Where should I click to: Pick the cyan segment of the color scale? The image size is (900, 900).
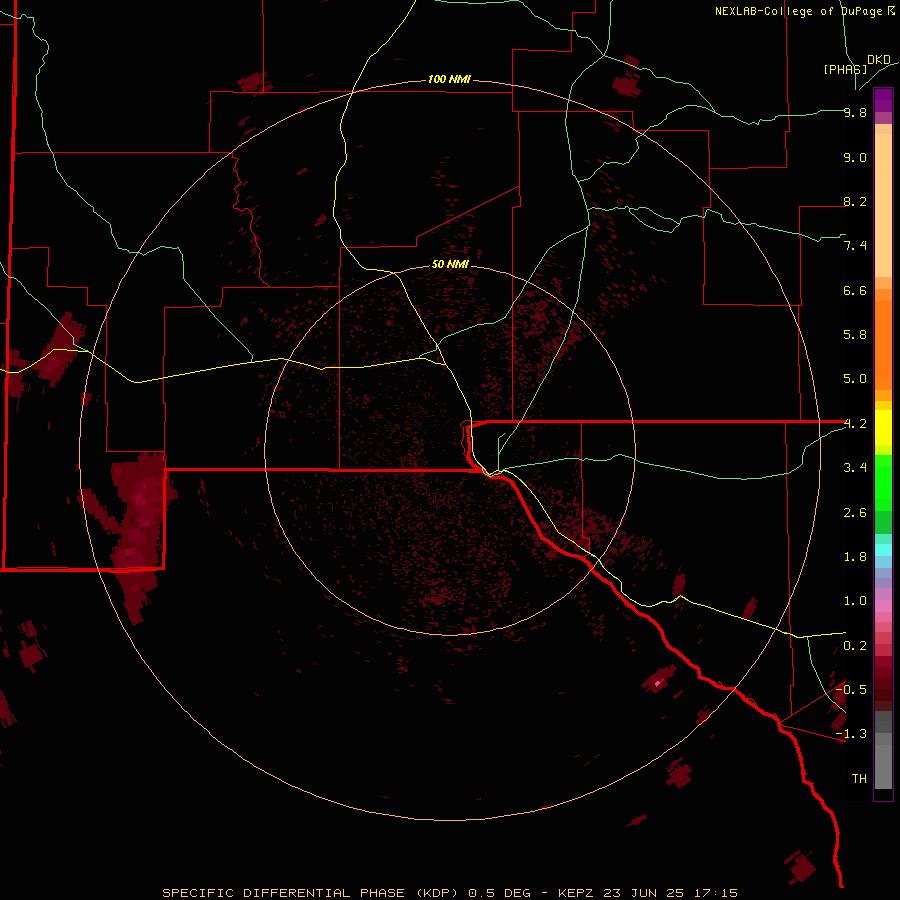tap(883, 550)
